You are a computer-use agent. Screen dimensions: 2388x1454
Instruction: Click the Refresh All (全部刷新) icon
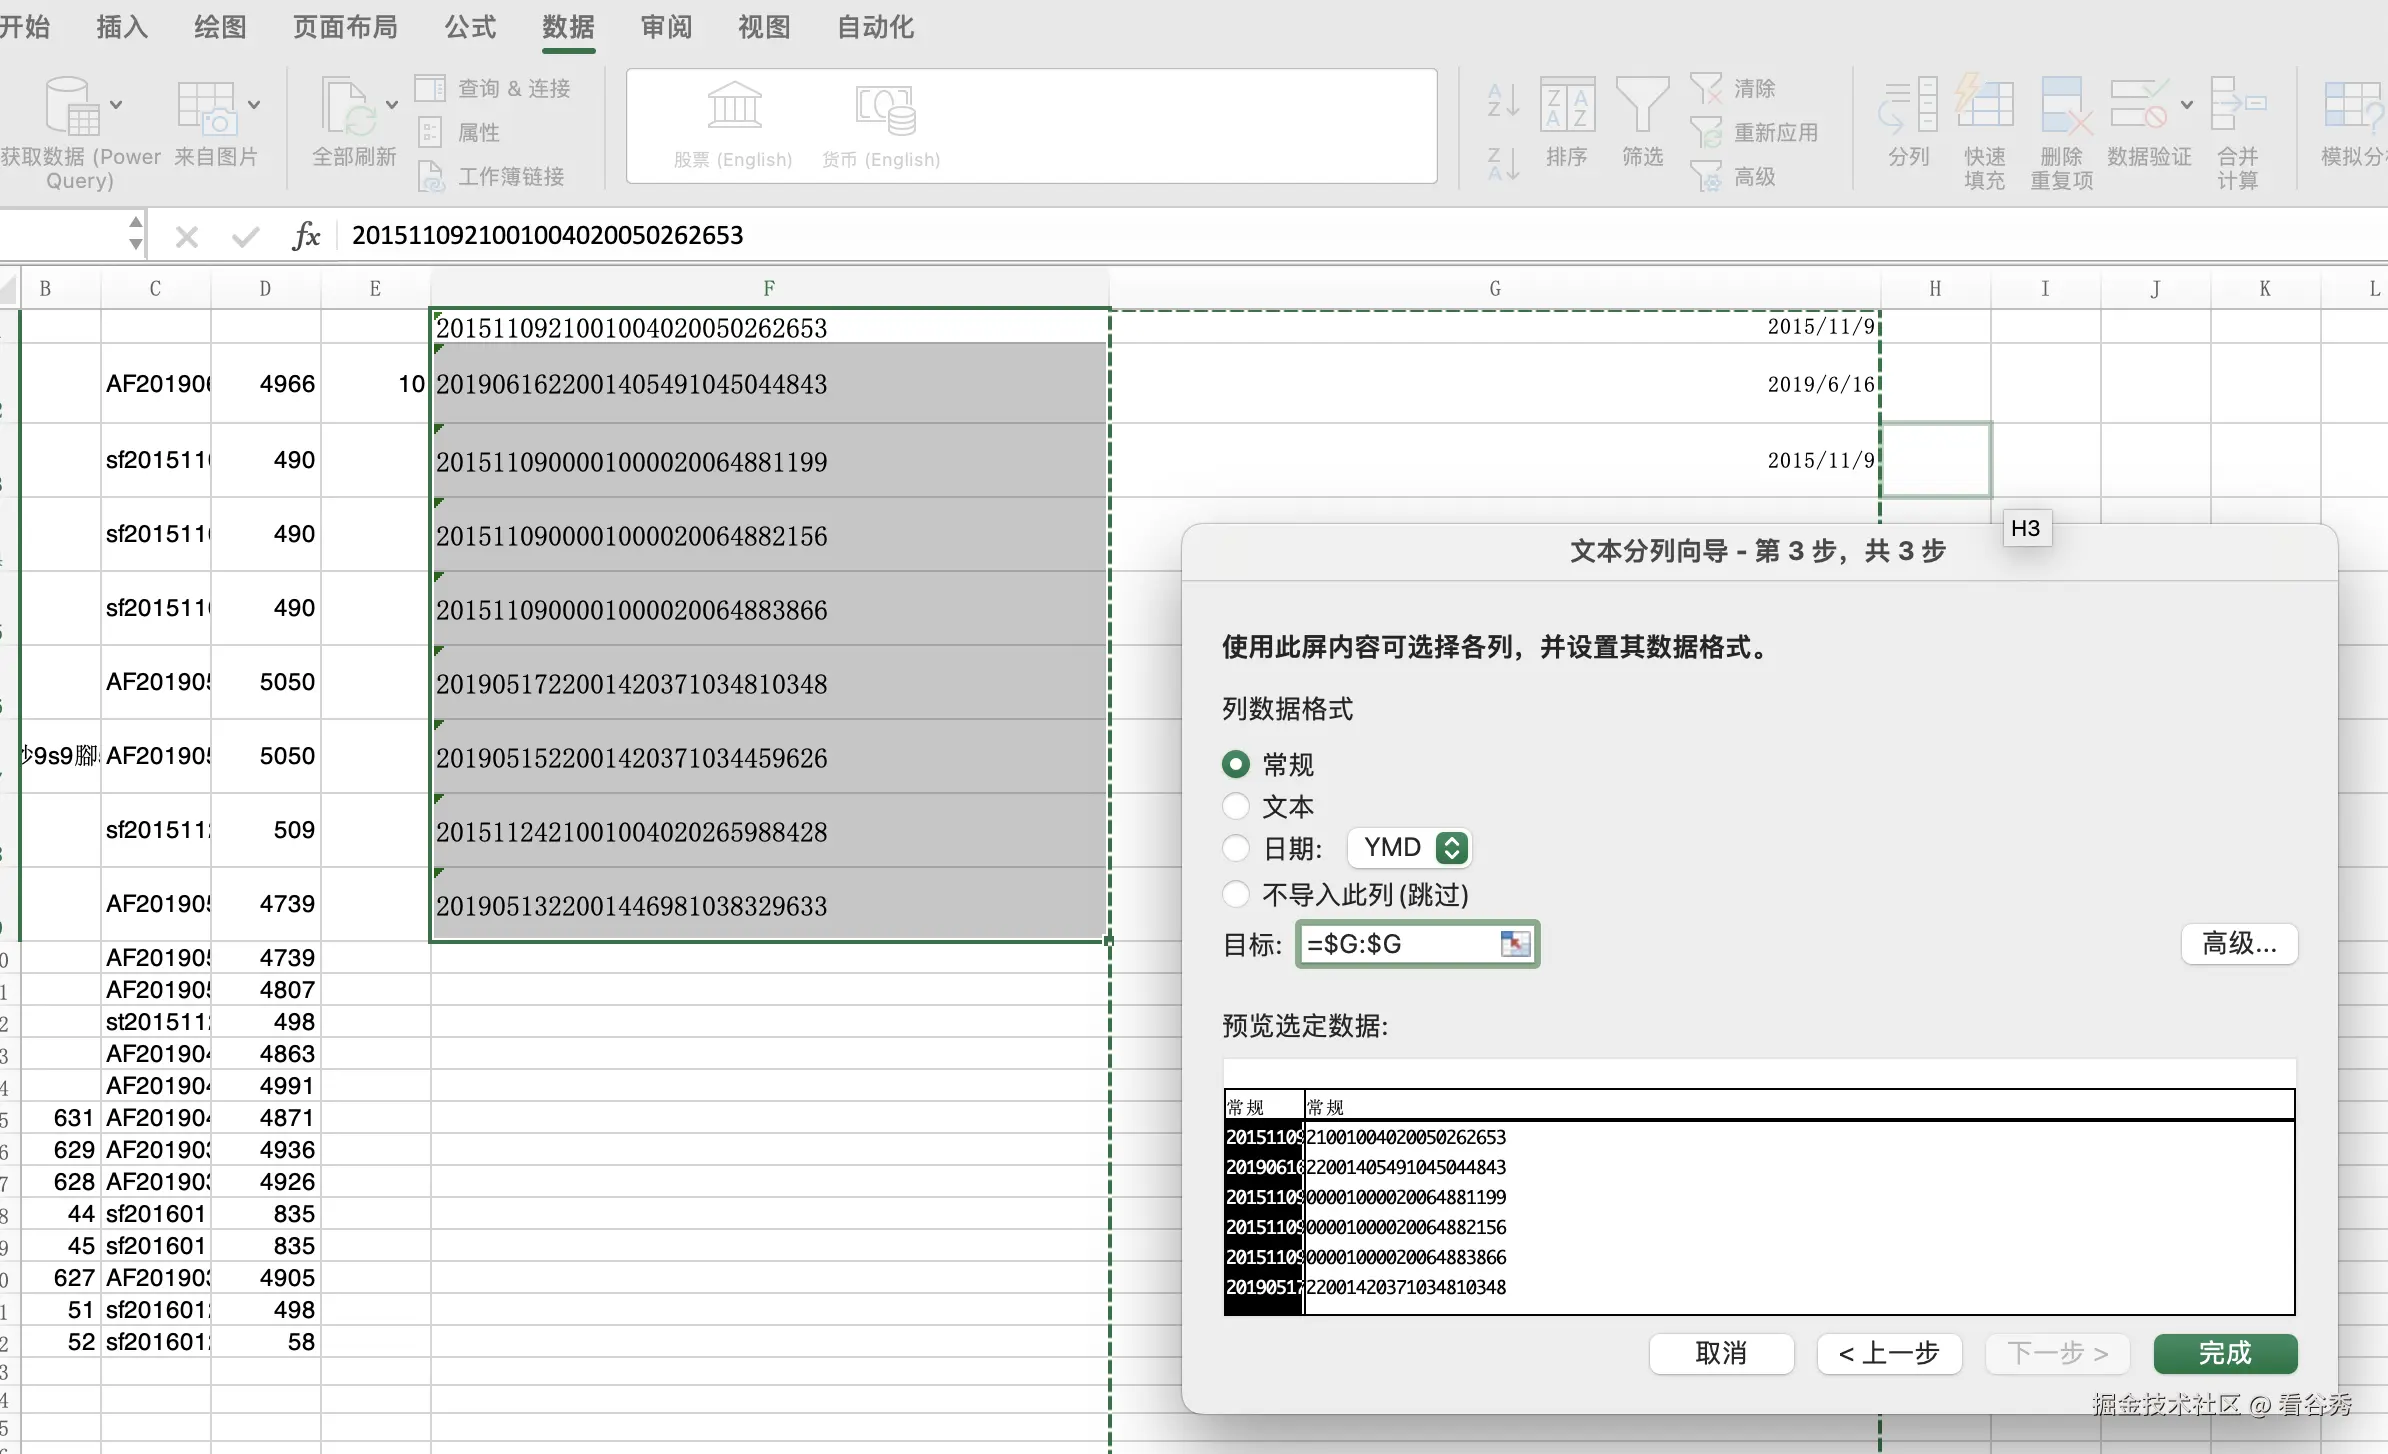tap(347, 106)
